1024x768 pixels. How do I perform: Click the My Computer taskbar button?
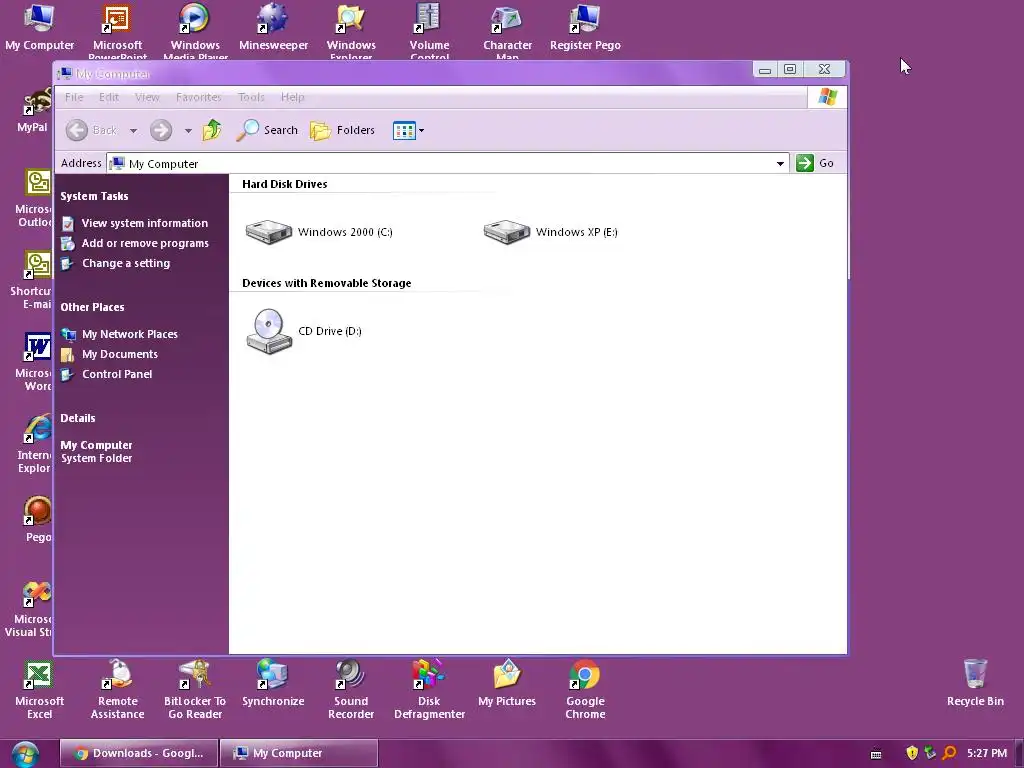click(x=298, y=753)
